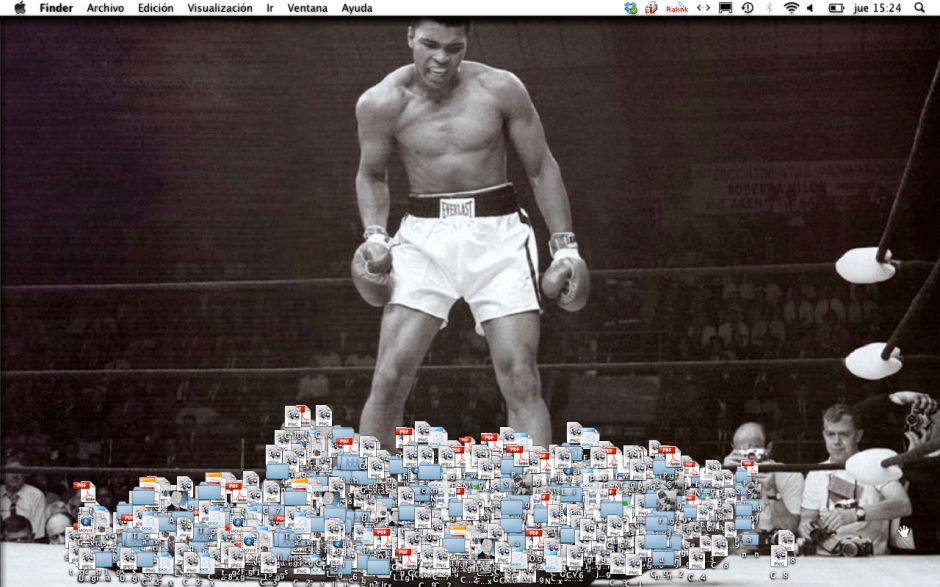Image resolution: width=940 pixels, height=587 pixels.
Task: Click the Finder application menu
Action: (56, 8)
